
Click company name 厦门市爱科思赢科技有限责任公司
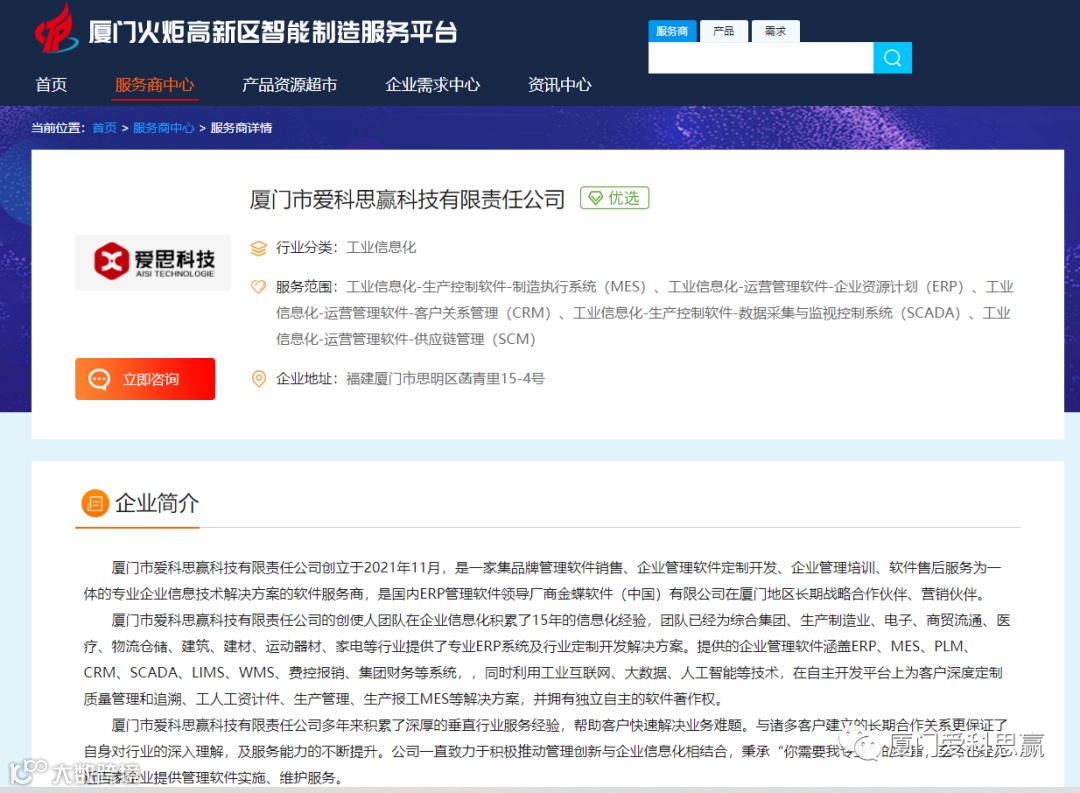click(x=407, y=199)
